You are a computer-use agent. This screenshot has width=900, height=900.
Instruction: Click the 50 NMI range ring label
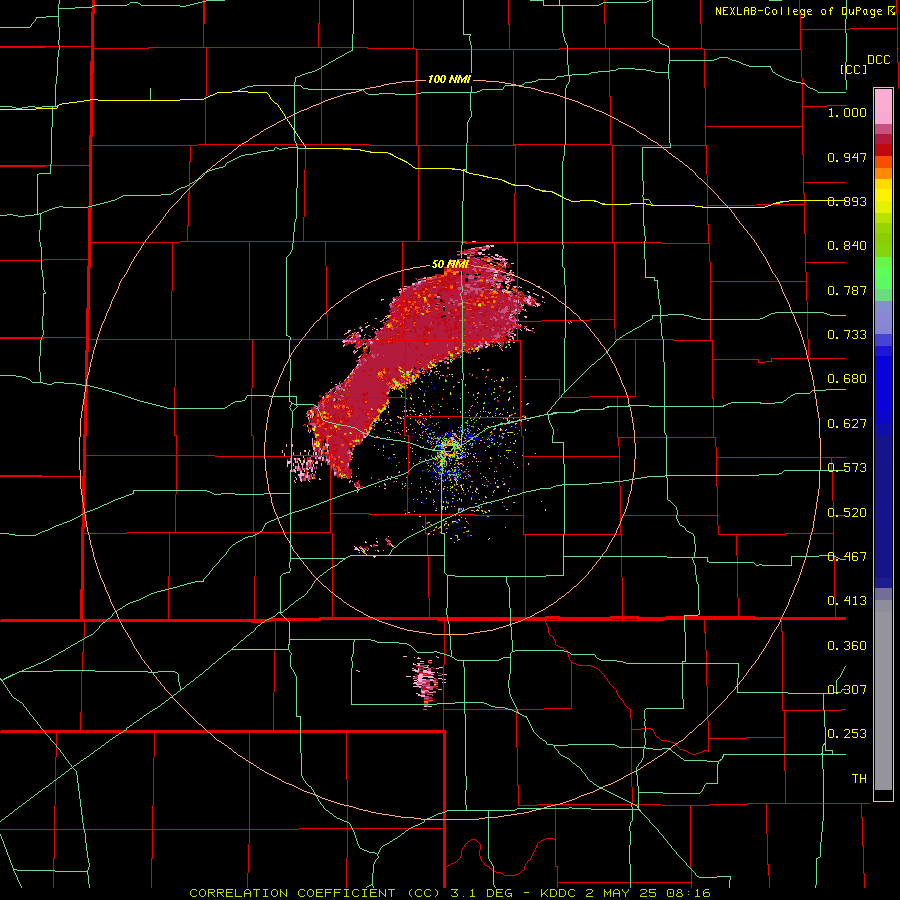pos(450,265)
